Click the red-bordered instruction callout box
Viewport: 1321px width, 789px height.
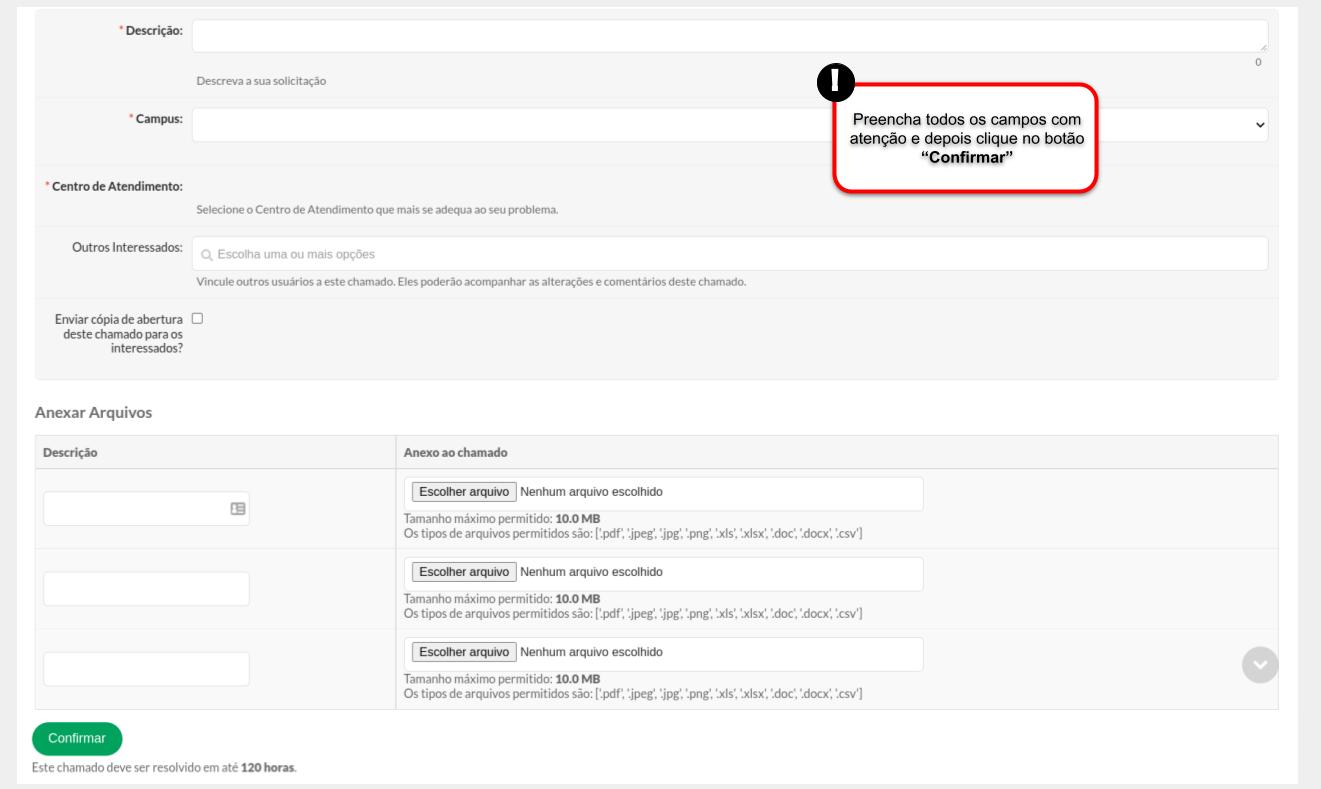coord(966,140)
